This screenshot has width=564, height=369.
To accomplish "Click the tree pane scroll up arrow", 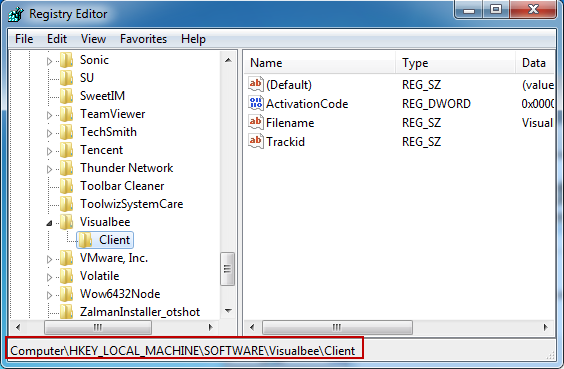I will 228,60.
